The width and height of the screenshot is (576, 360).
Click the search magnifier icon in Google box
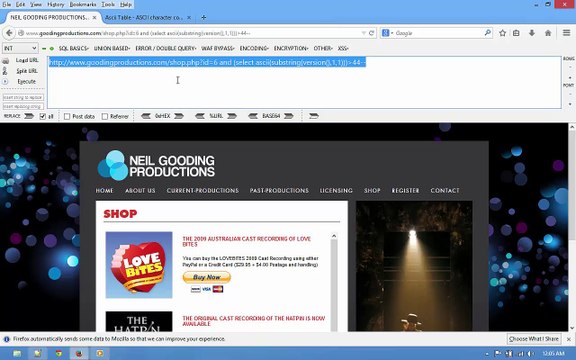click(487, 33)
